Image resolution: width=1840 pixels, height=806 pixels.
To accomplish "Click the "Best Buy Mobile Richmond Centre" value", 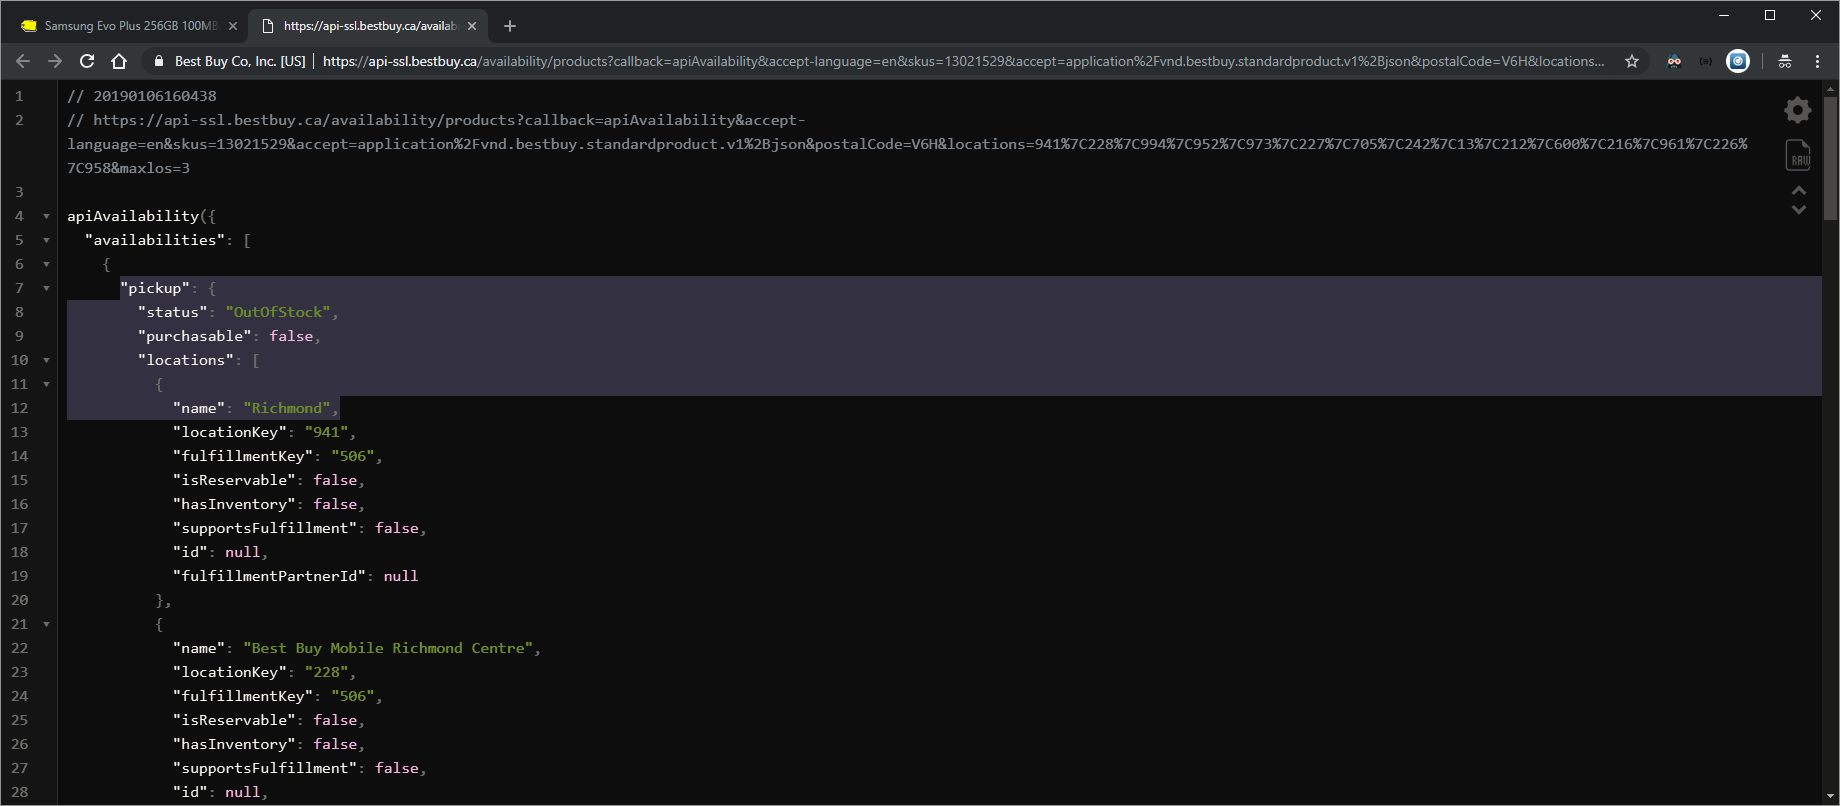I will [x=388, y=648].
